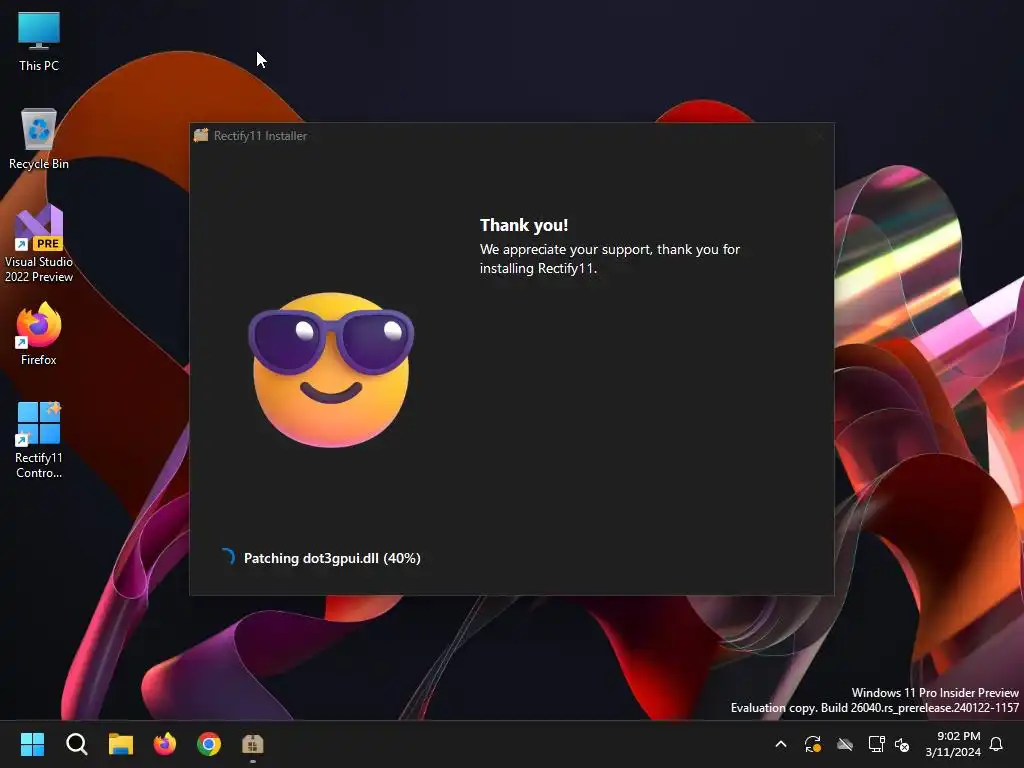Open the Windows Start menu
This screenshot has height=768, width=1024.
pyautogui.click(x=32, y=744)
